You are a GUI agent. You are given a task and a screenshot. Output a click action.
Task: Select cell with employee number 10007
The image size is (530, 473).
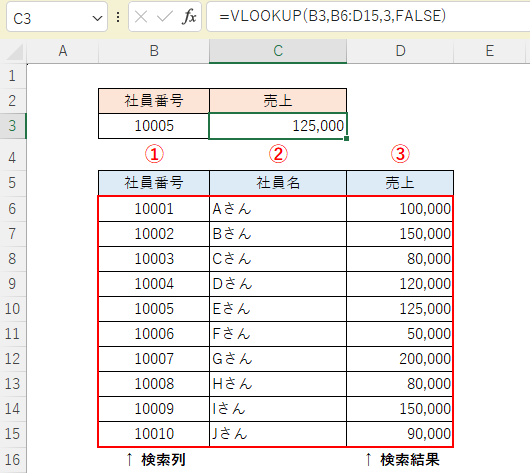154,359
